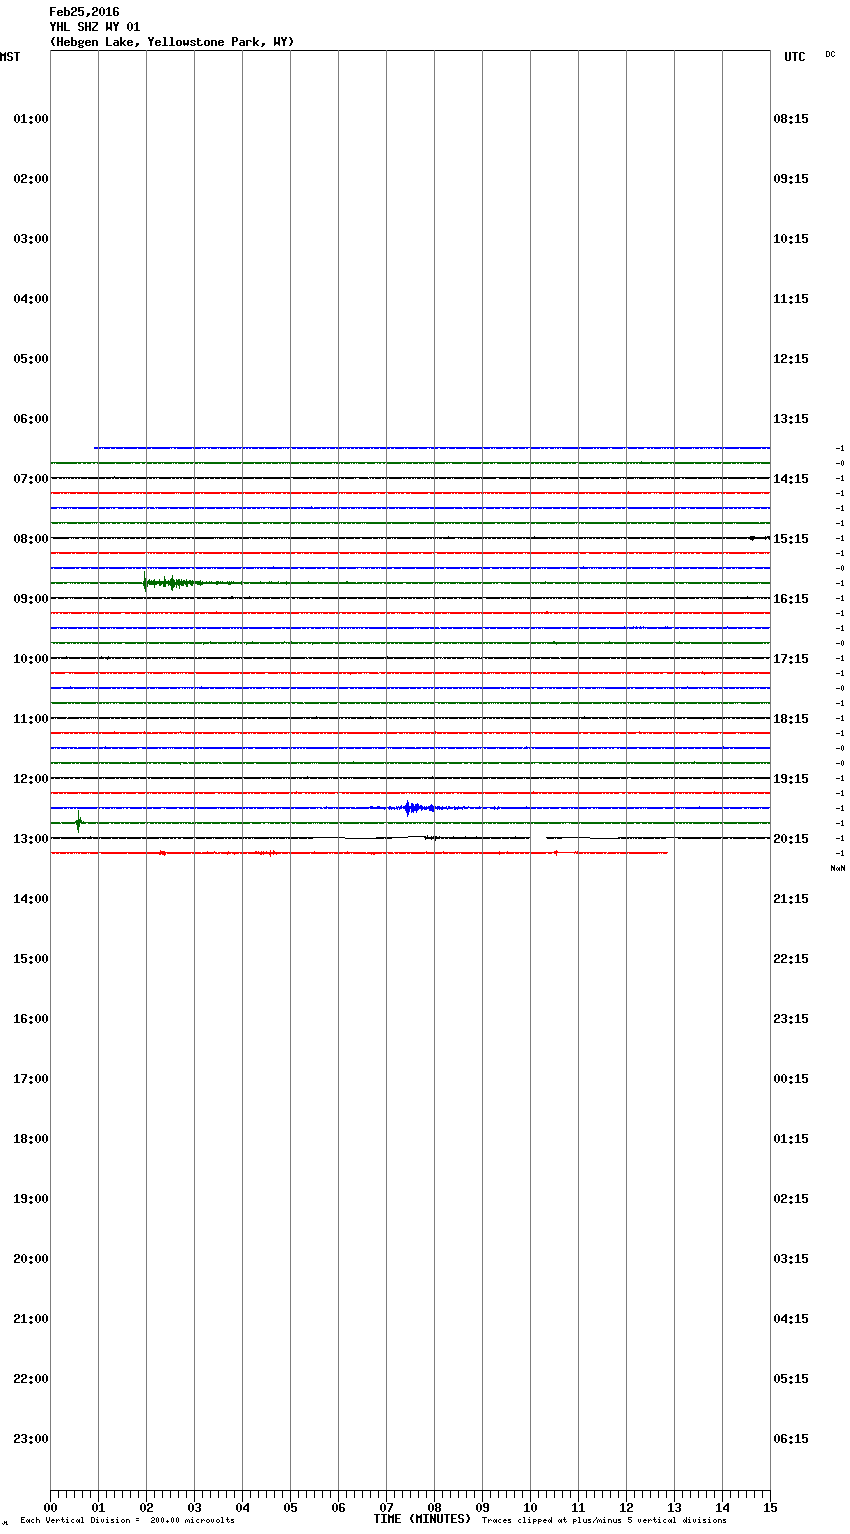The width and height of the screenshot is (850, 1534).
Task: Click minute '04' on the bottom axis
Action: pos(242,1508)
